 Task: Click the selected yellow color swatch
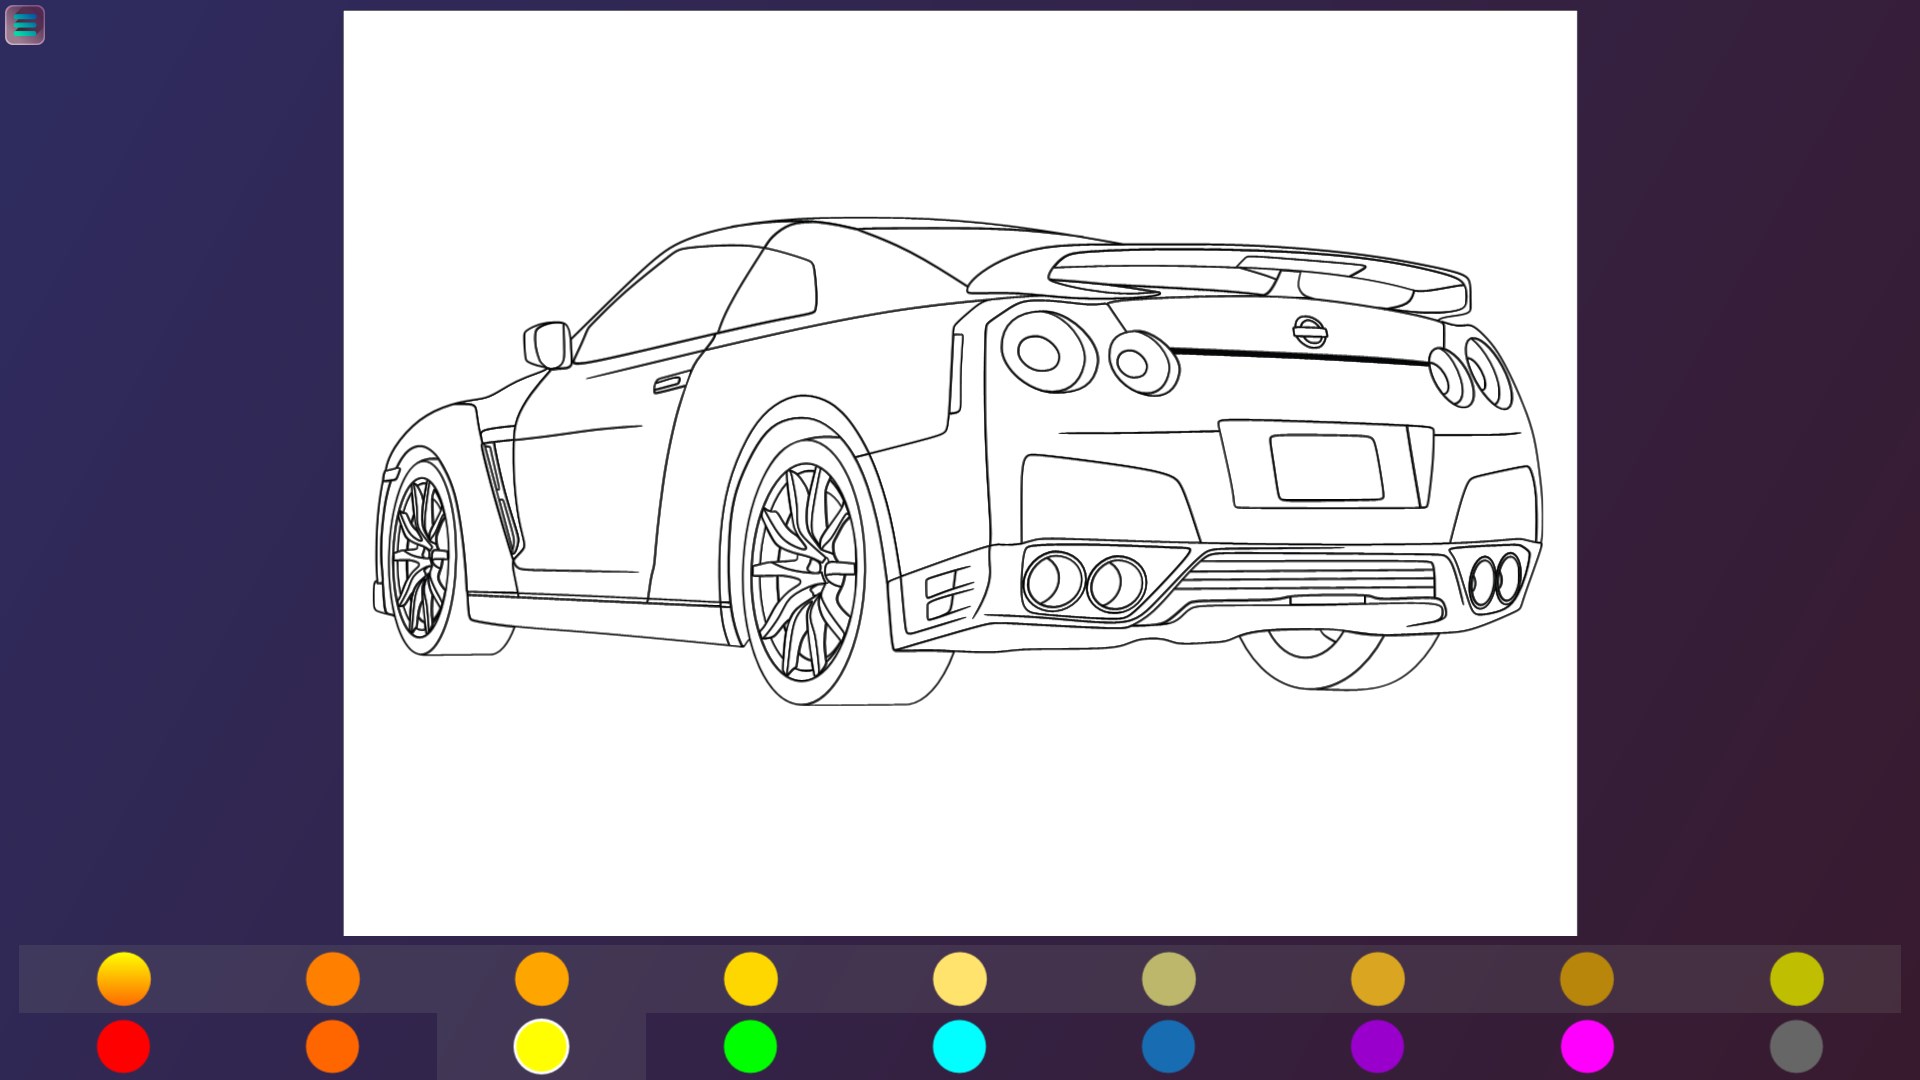[x=541, y=1046]
